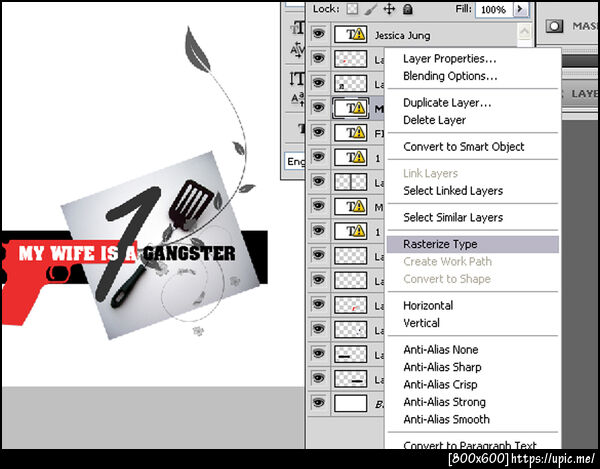
Task: Choose Anti-Alias Smooth option
Action: [x=447, y=419]
